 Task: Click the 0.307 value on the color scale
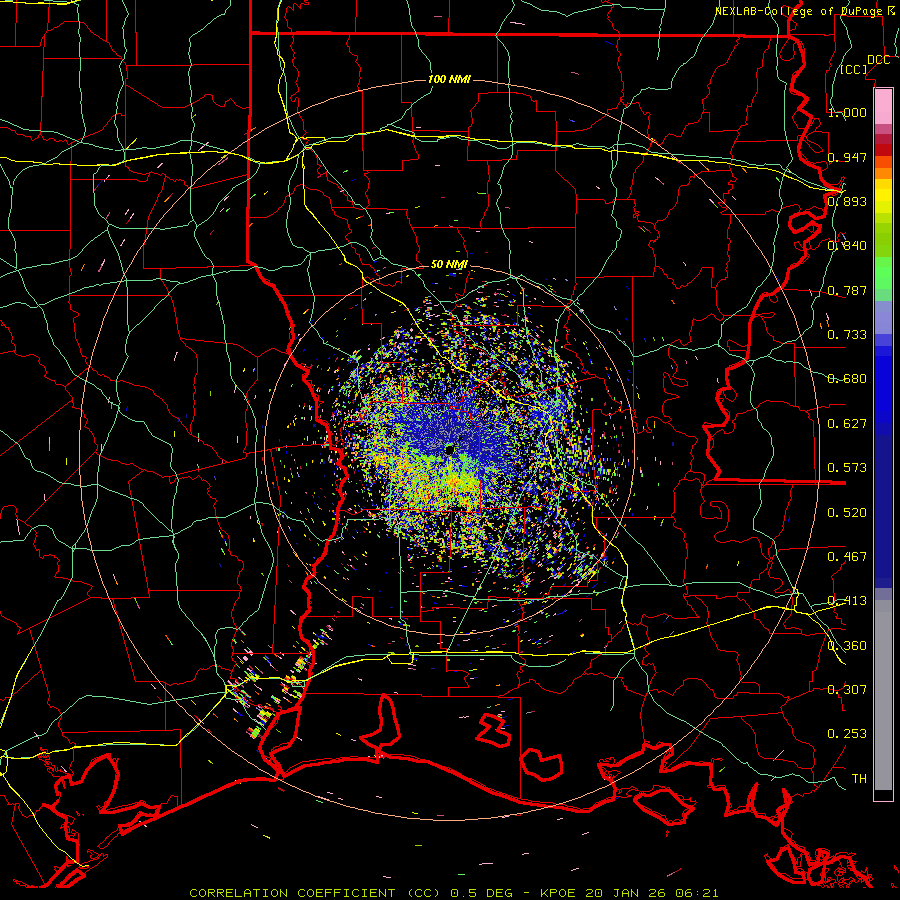coord(847,690)
